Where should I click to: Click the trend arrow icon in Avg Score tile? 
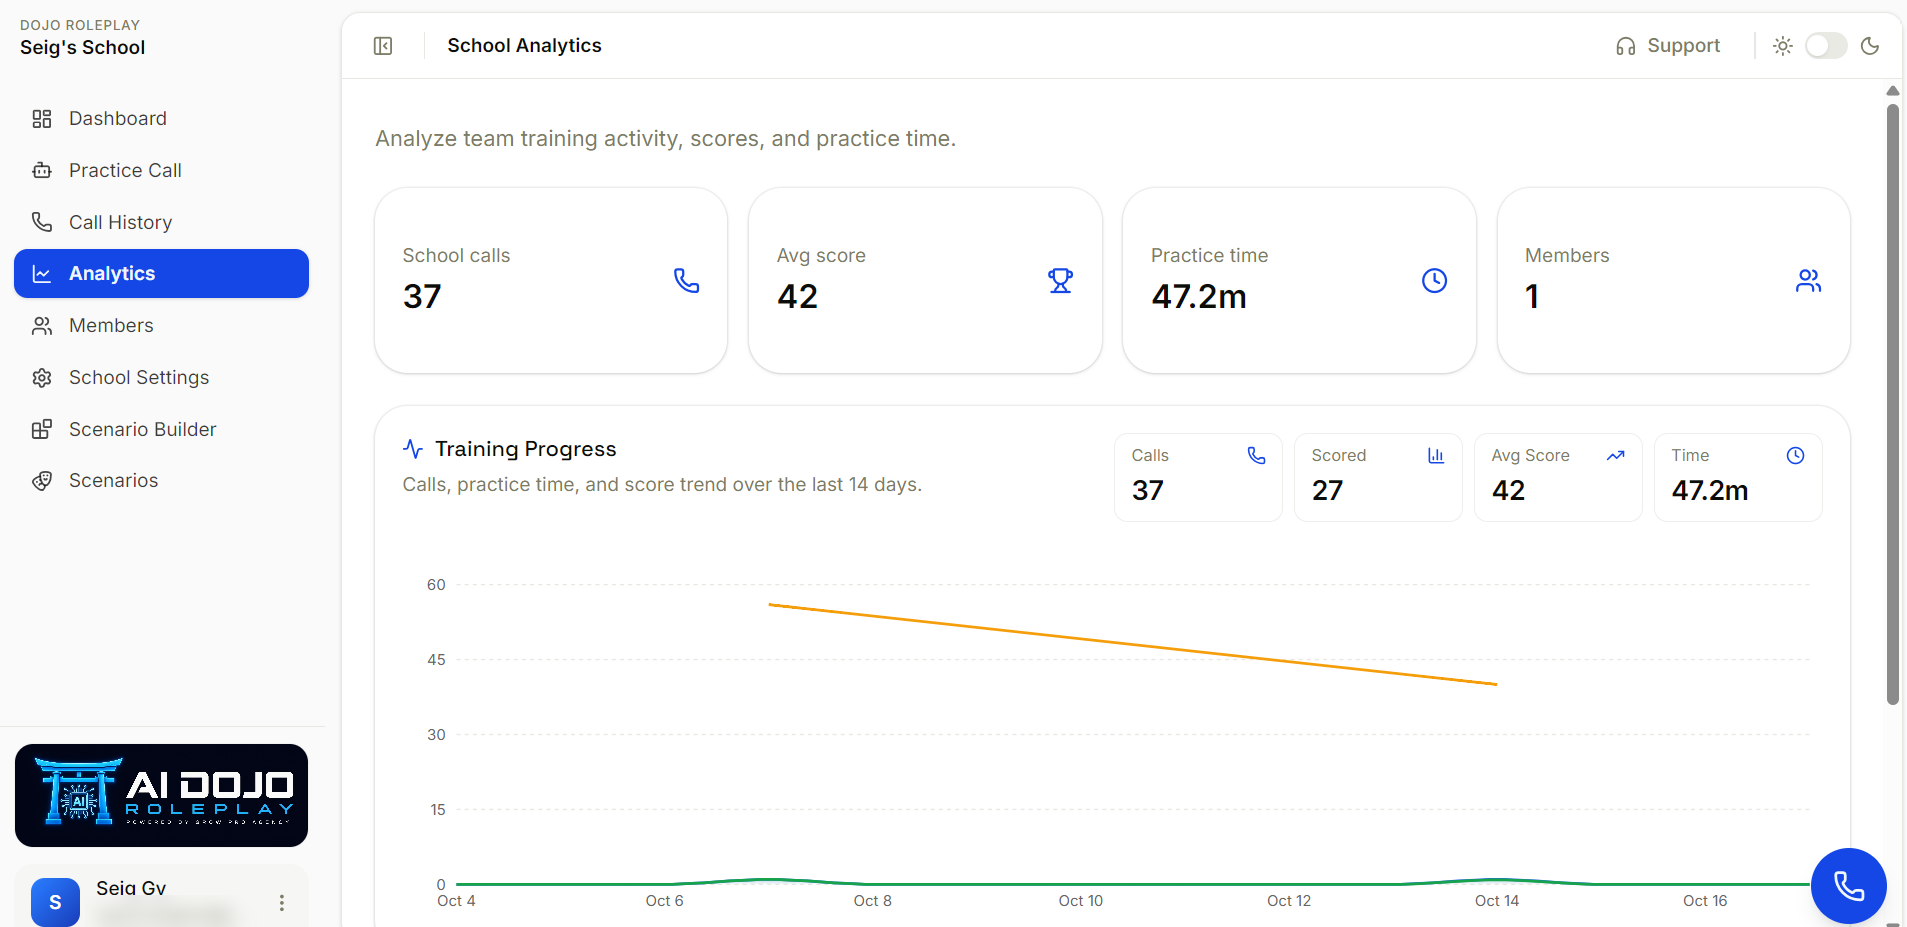[x=1616, y=456]
